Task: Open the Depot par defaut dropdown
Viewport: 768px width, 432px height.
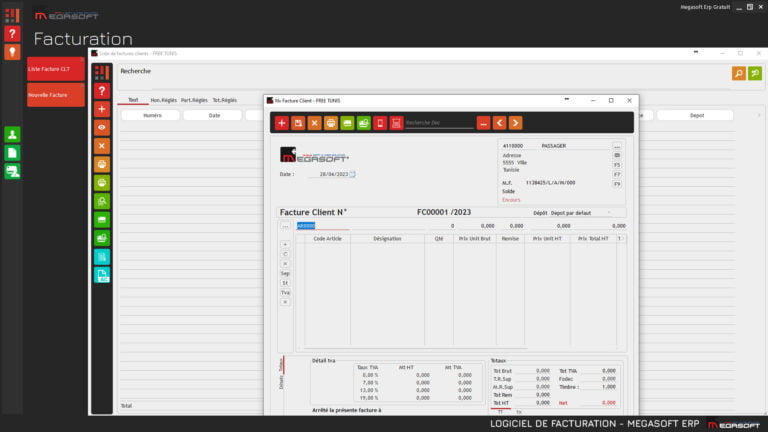Action: click(x=580, y=213)
